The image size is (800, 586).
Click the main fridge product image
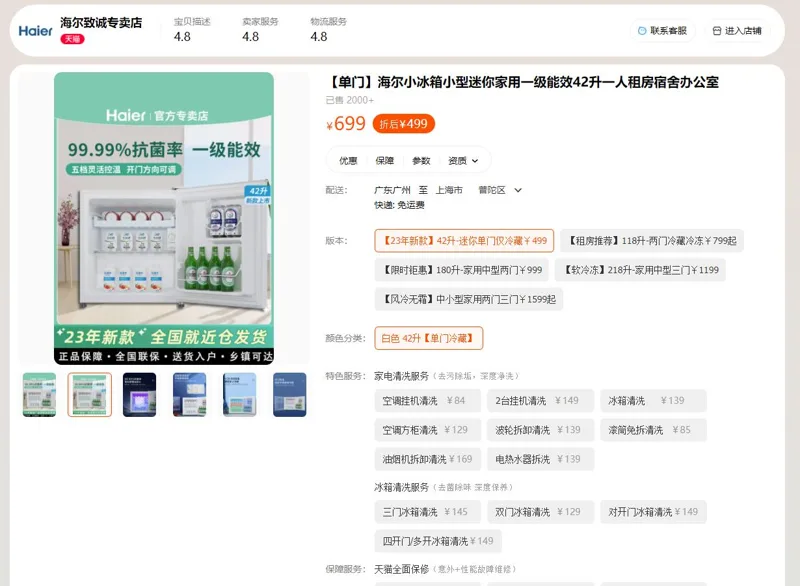(164, 218)
